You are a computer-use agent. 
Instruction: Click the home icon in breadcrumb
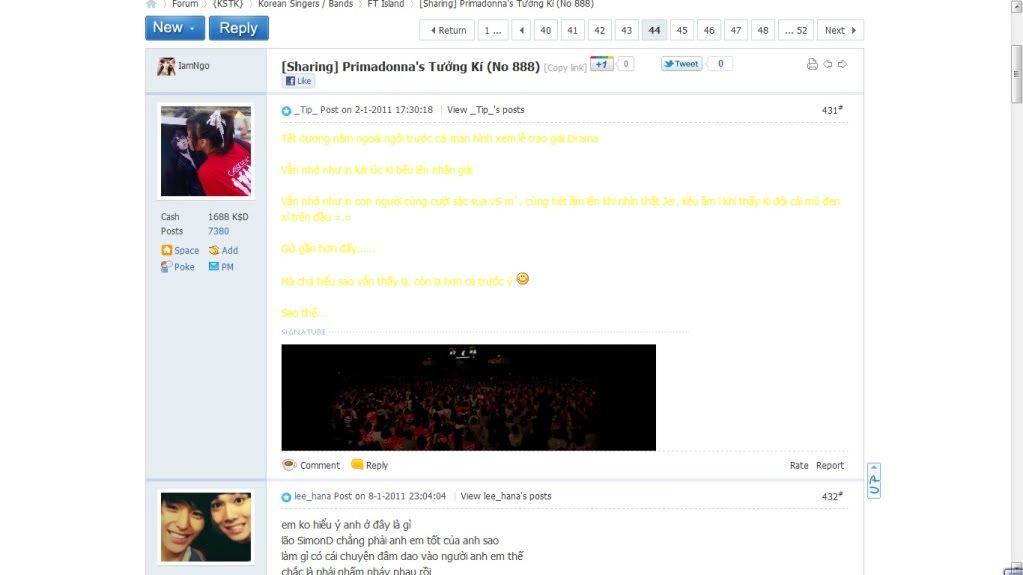(x=151, y=4)
